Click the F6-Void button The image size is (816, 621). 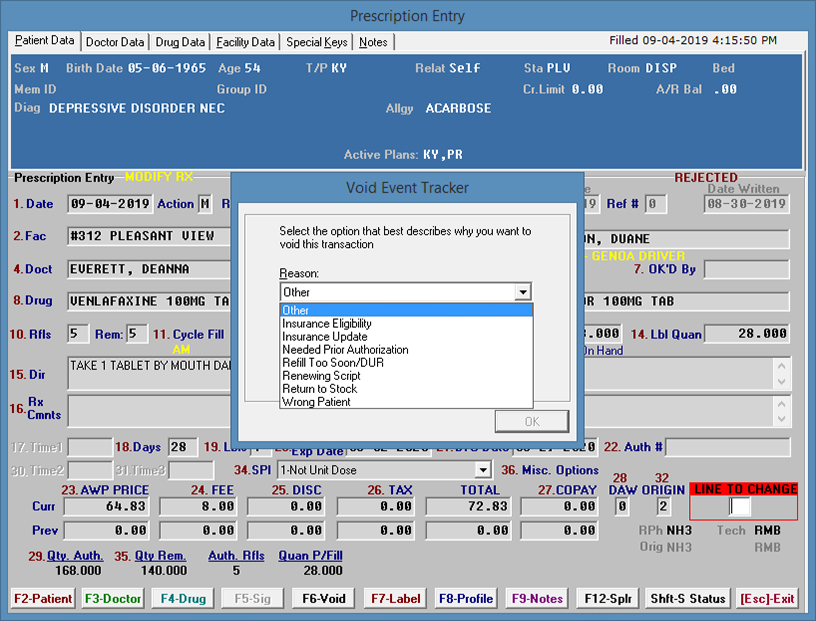323,599
